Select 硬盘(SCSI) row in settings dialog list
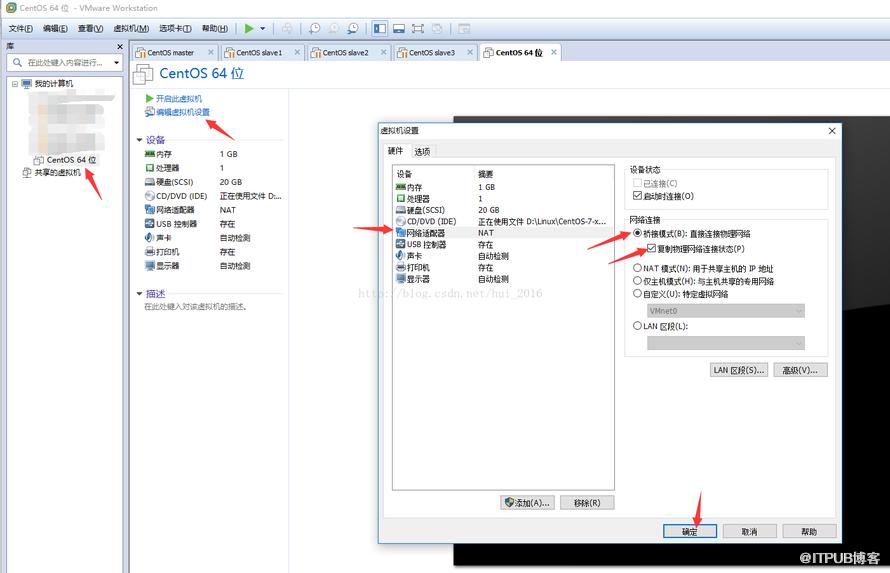This screenshot has width=890, height=573. tap(502, 210)
